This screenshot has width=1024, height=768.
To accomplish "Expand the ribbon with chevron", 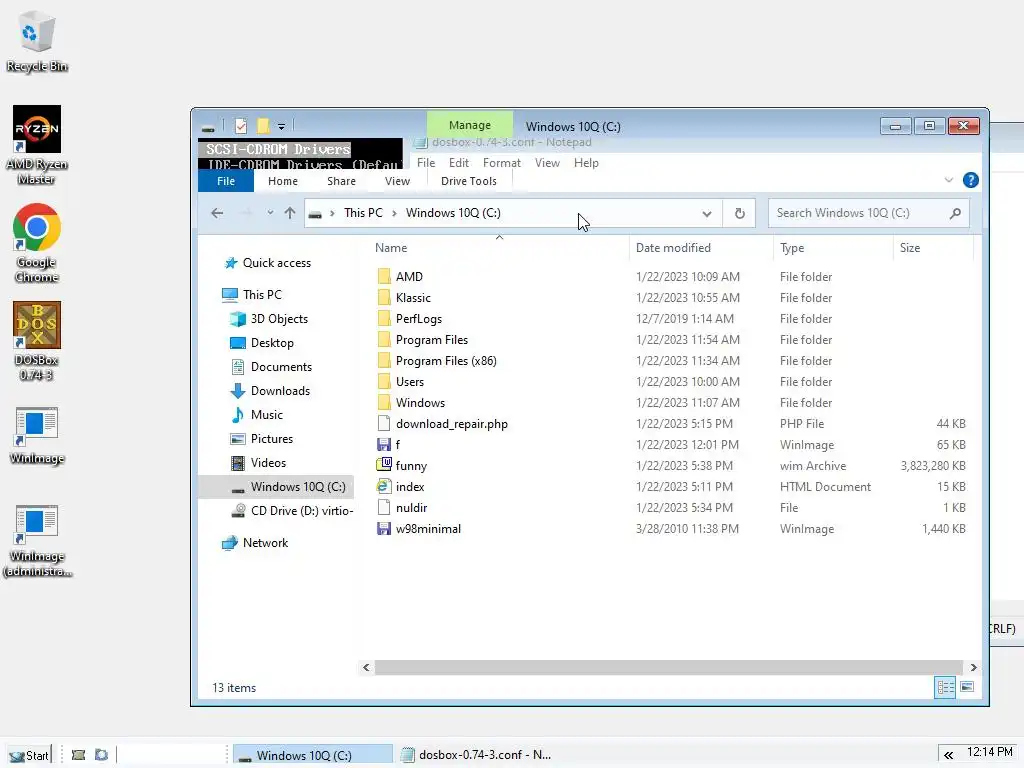I will [949, 180].
